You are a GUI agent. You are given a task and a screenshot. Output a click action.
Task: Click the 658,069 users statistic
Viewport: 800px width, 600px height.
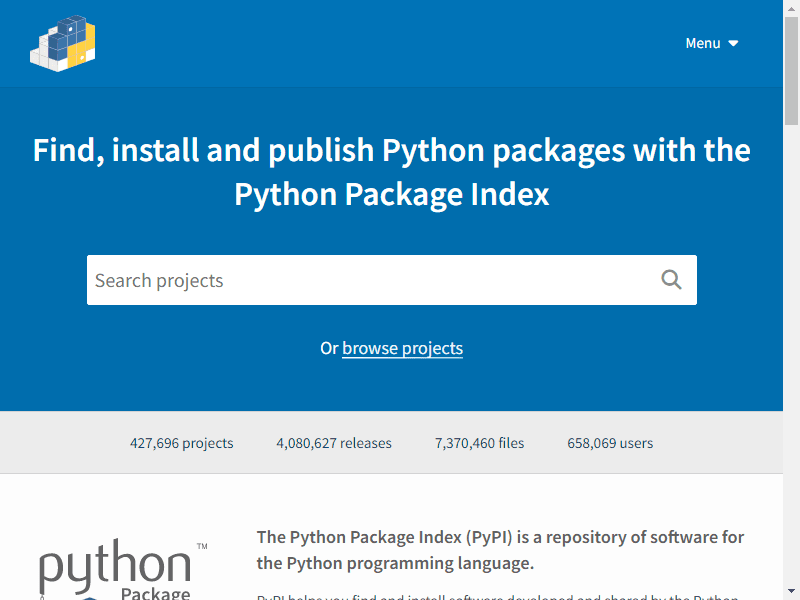point(610,443)
